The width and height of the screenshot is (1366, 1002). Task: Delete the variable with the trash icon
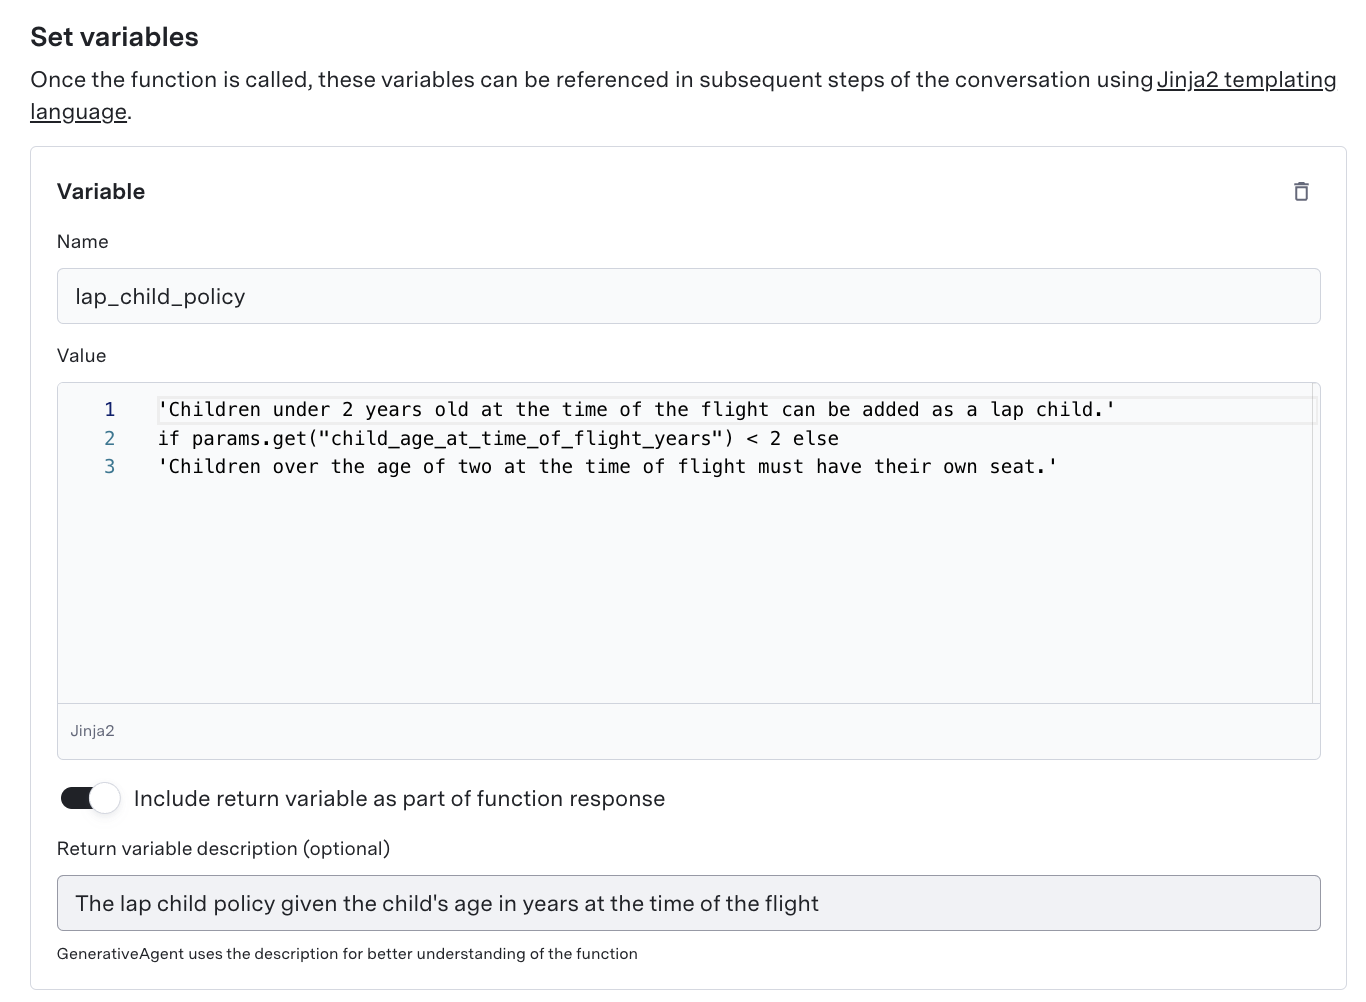1300,191
